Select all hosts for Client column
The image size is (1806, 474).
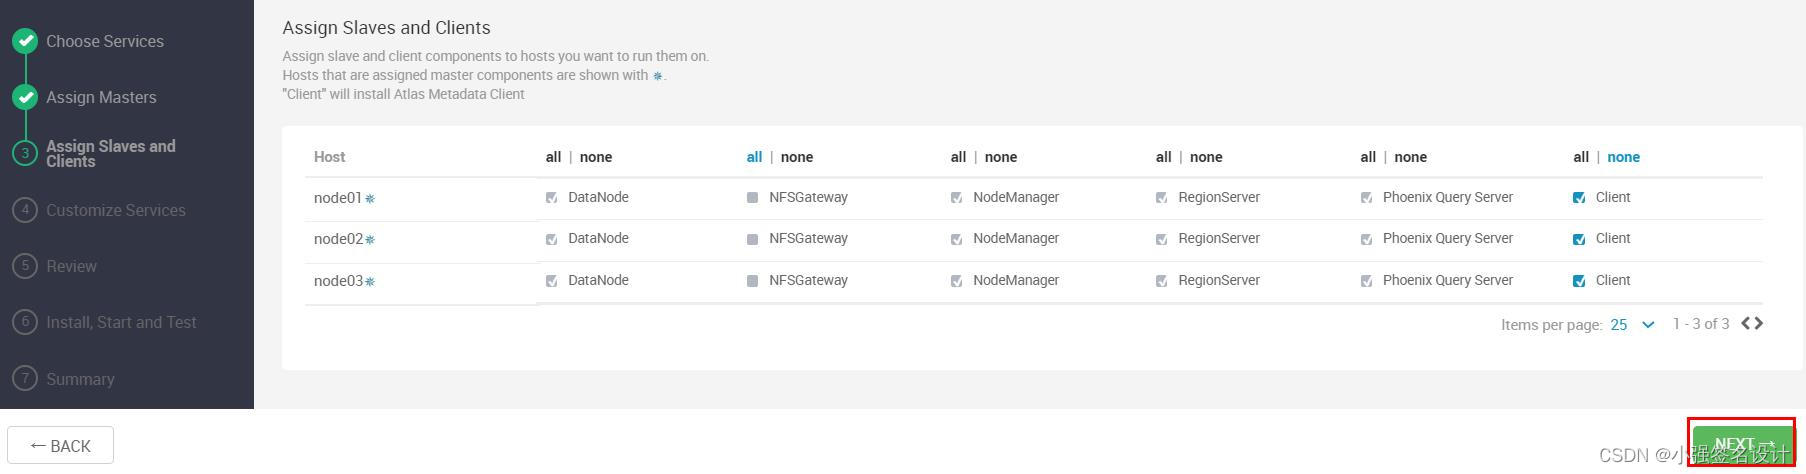tap(1581, 157)
